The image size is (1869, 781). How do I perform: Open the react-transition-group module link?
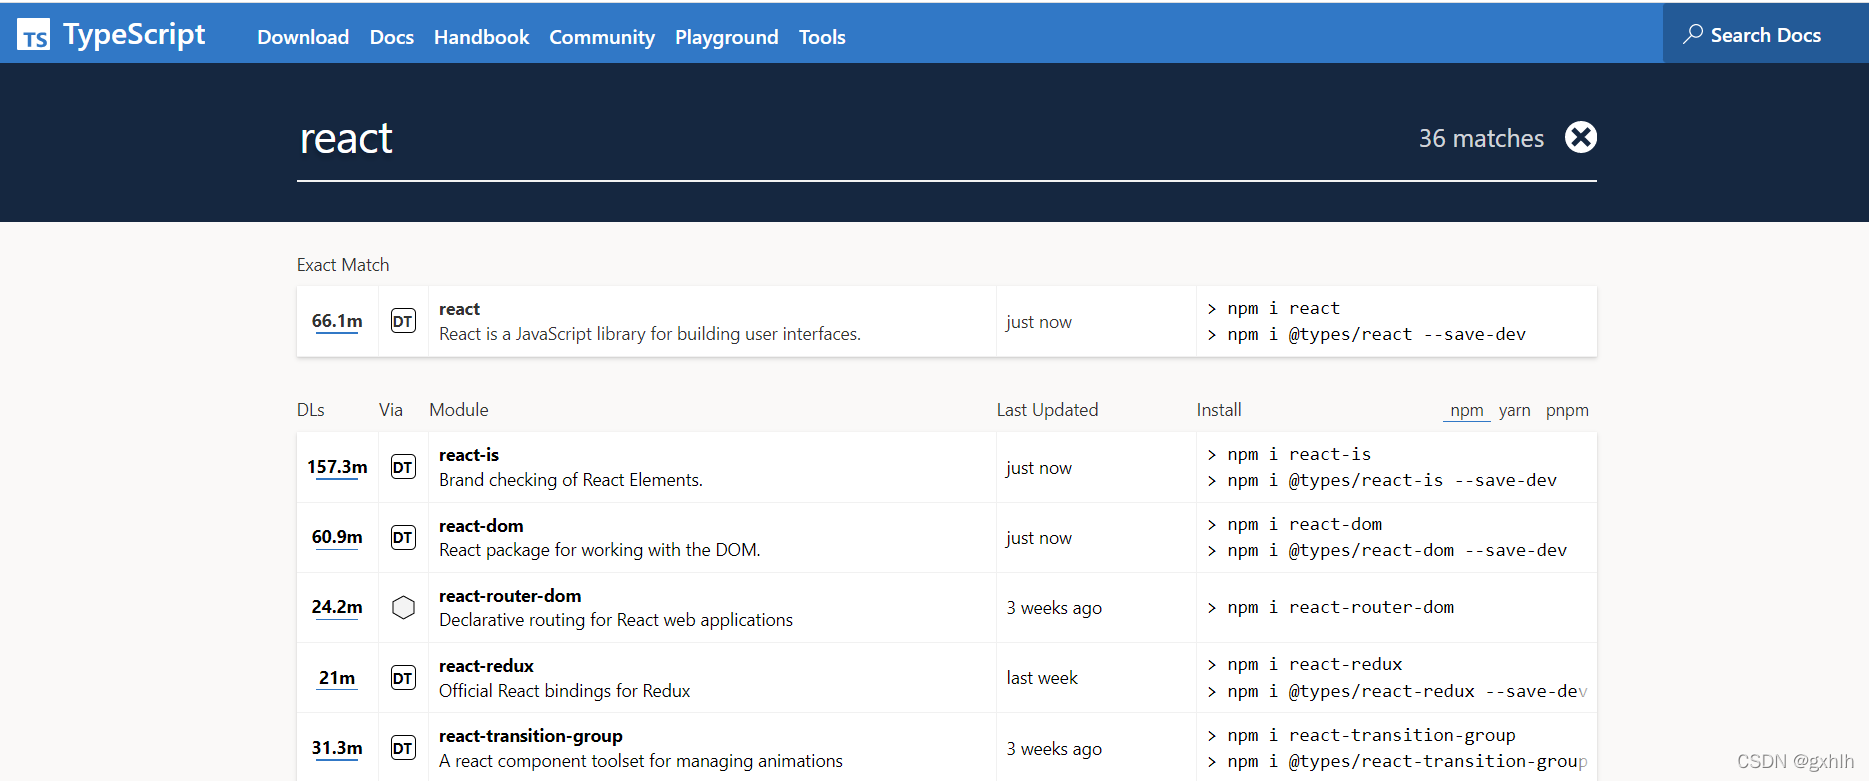[531, 736]
